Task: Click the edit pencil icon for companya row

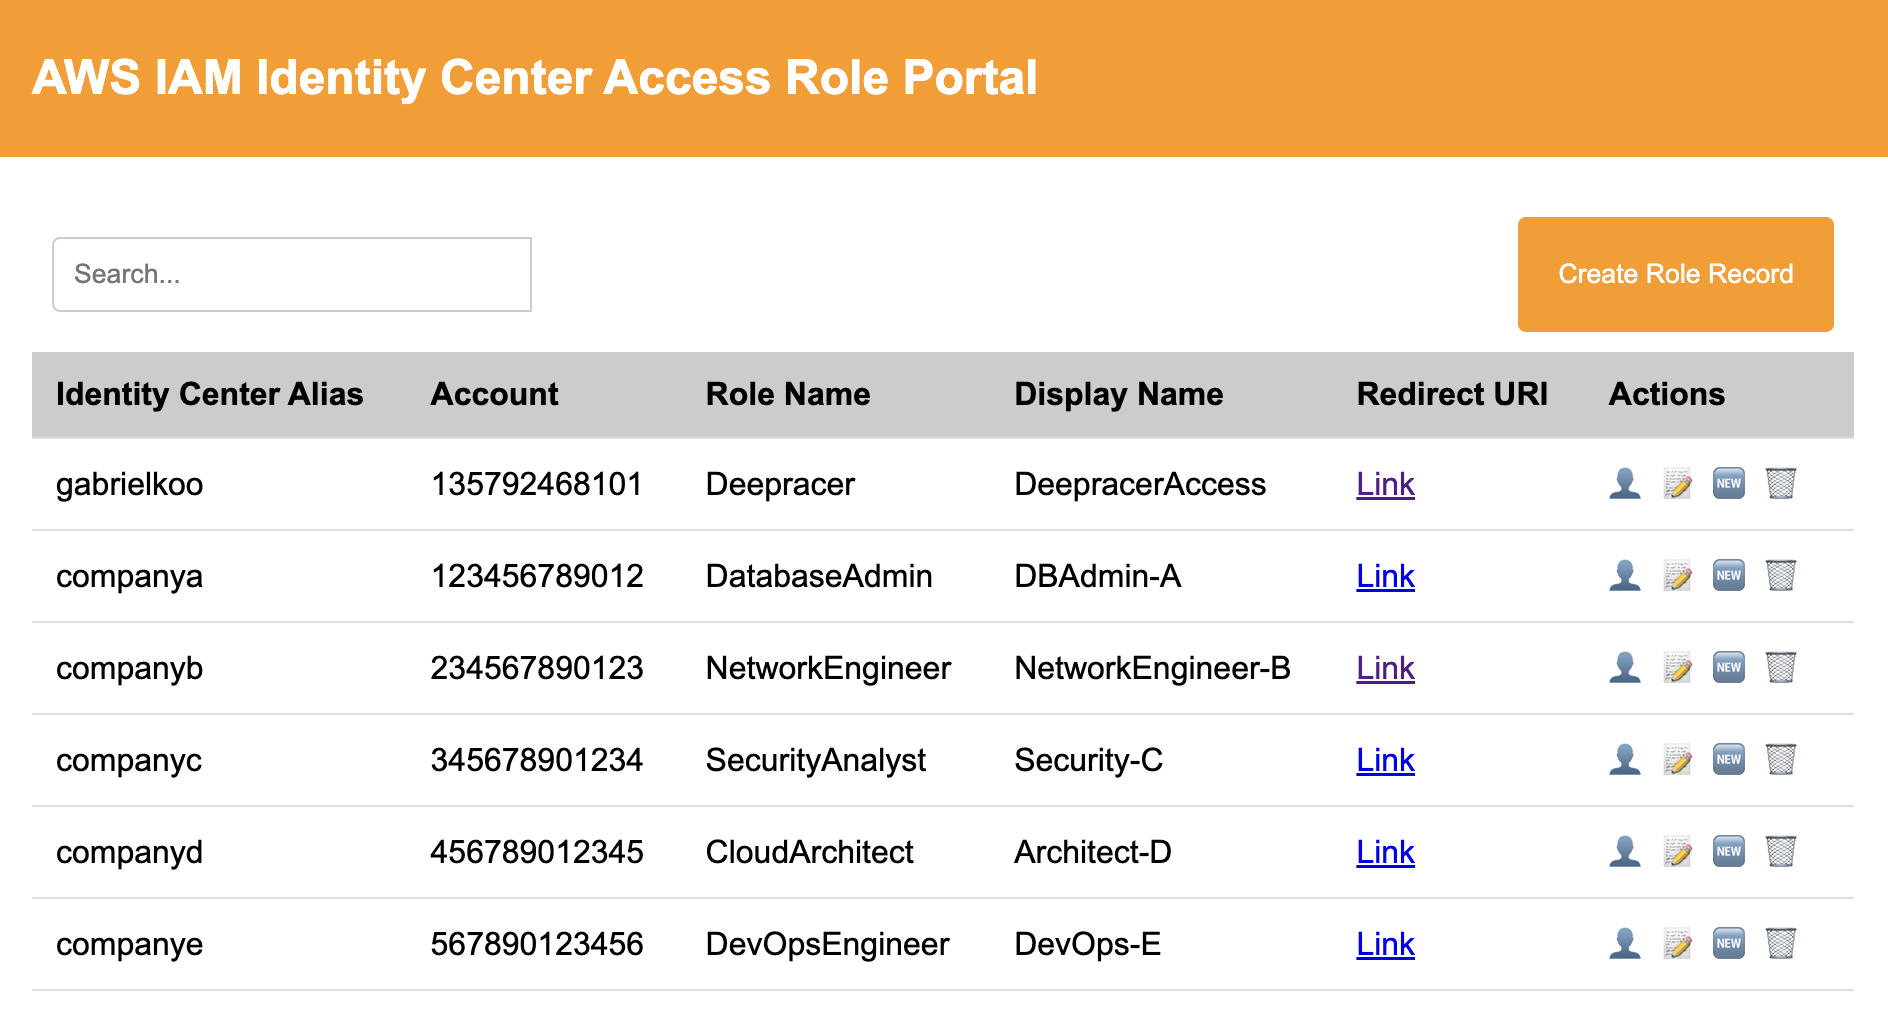Action: (1677, 576)
